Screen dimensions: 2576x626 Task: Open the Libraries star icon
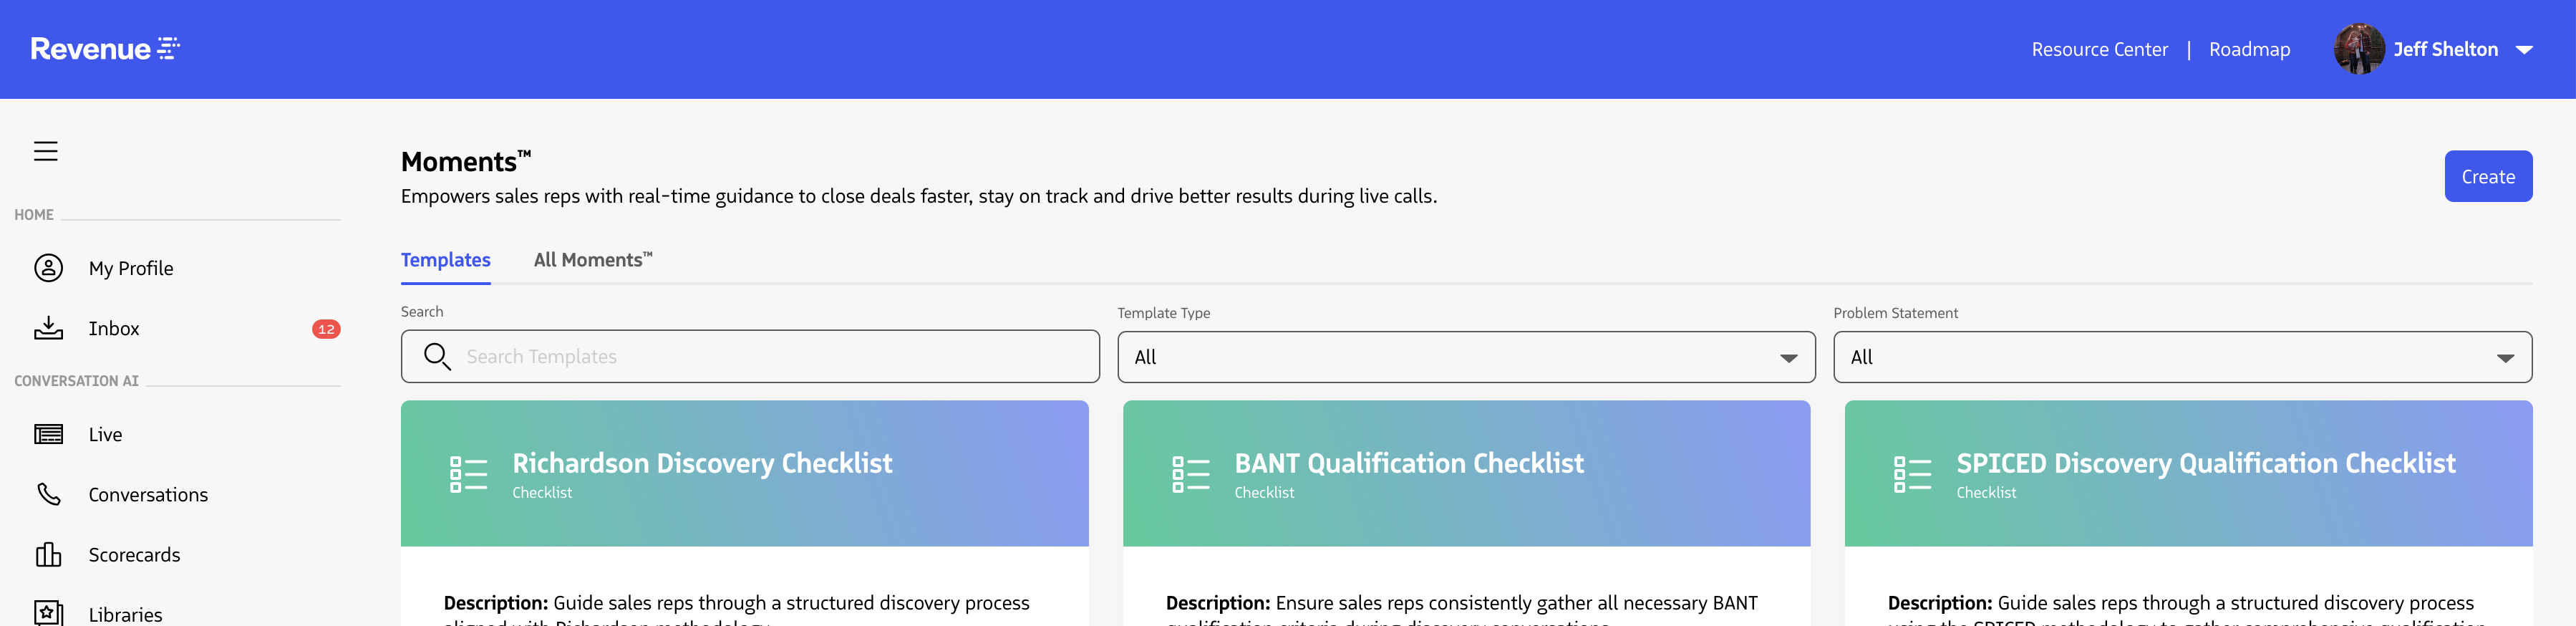(x=48, y=612)
